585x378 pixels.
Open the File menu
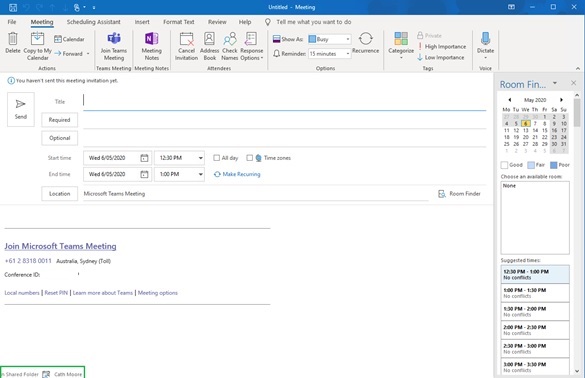(x=12, y=22)
